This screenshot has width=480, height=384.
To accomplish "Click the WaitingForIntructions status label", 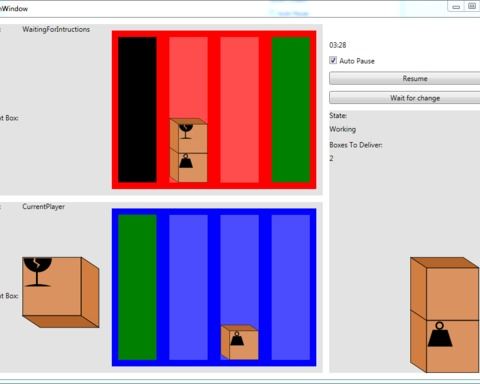I will tap(56, 29).
